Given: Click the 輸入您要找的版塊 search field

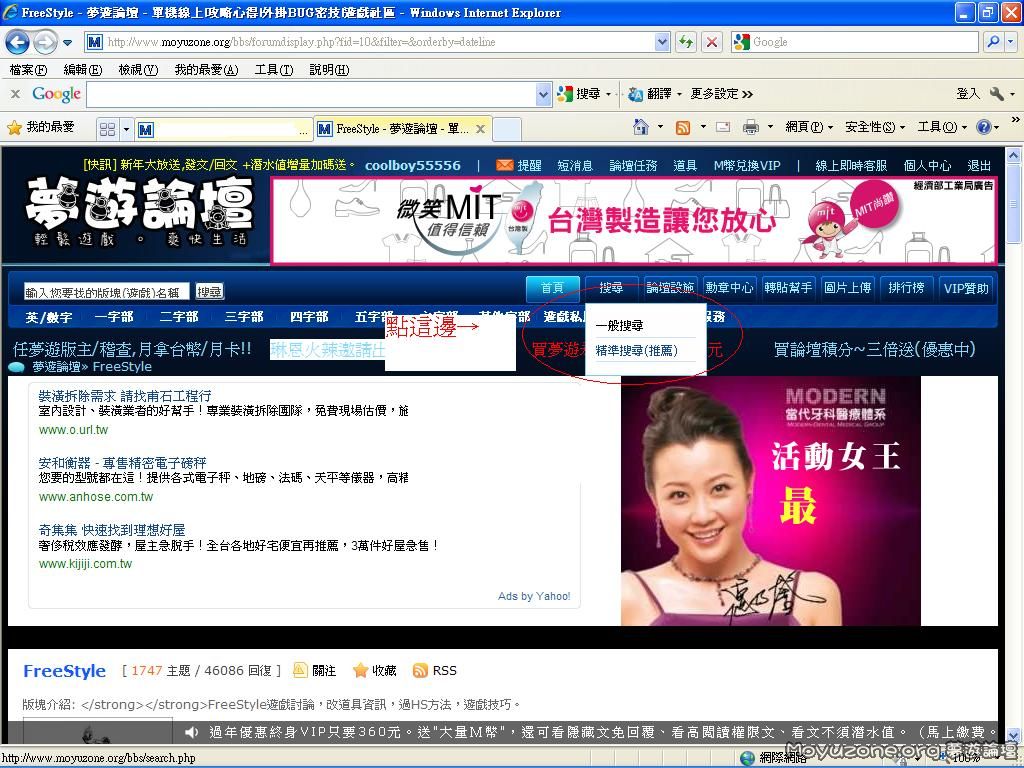Looking at the screenshot, I should click(x=106, y=292).
